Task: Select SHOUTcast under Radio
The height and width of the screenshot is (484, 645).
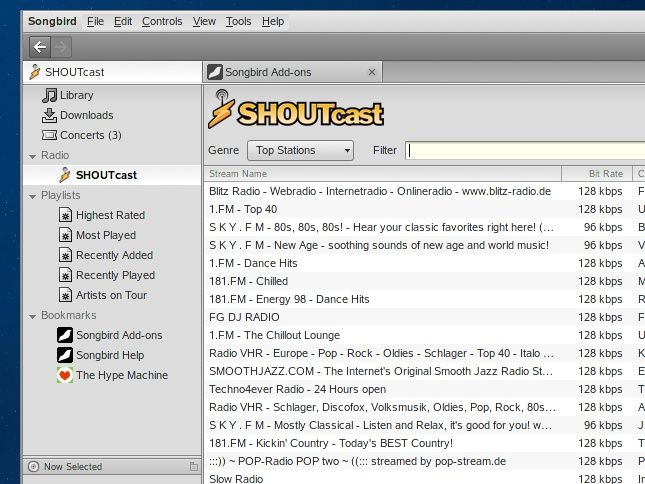Action: point(112,175)
